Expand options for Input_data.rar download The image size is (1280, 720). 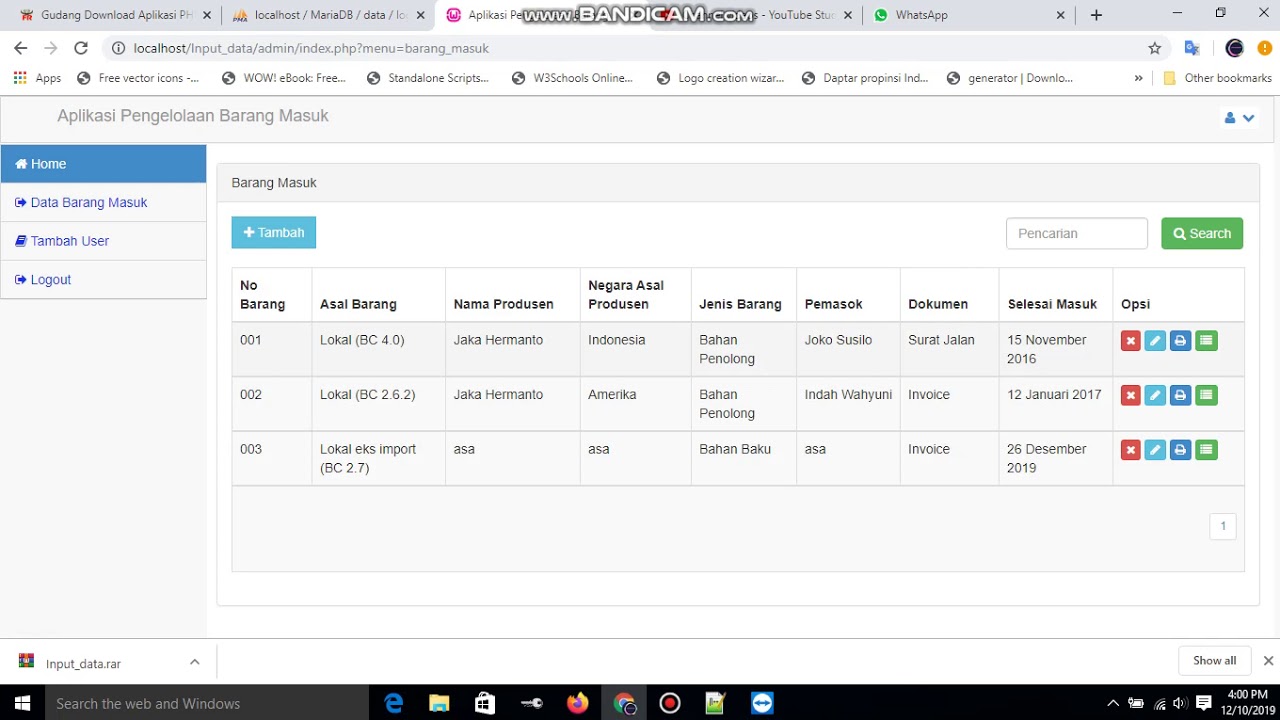point(194,662)
